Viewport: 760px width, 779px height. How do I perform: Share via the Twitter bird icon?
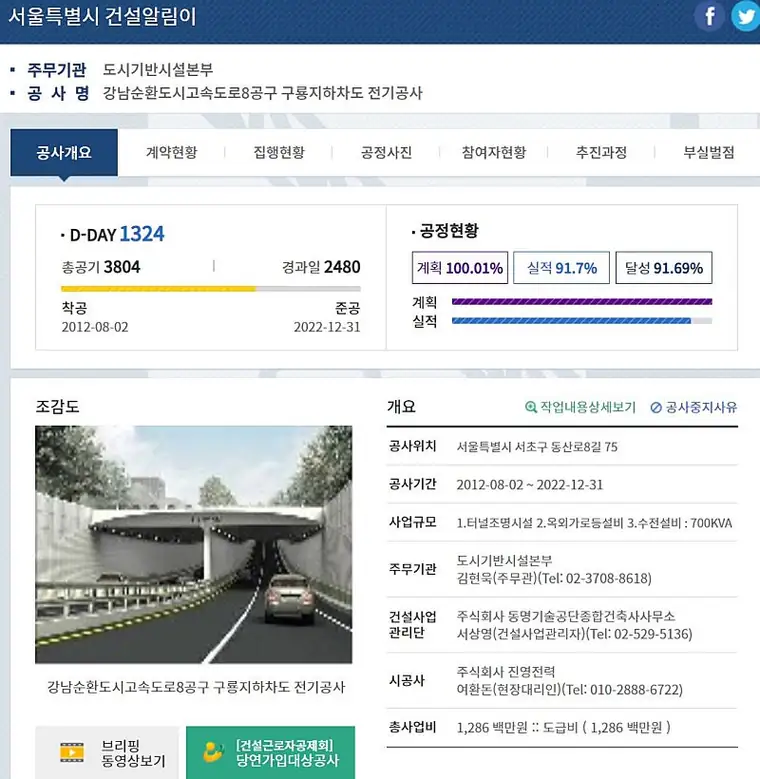pos(746,16)
